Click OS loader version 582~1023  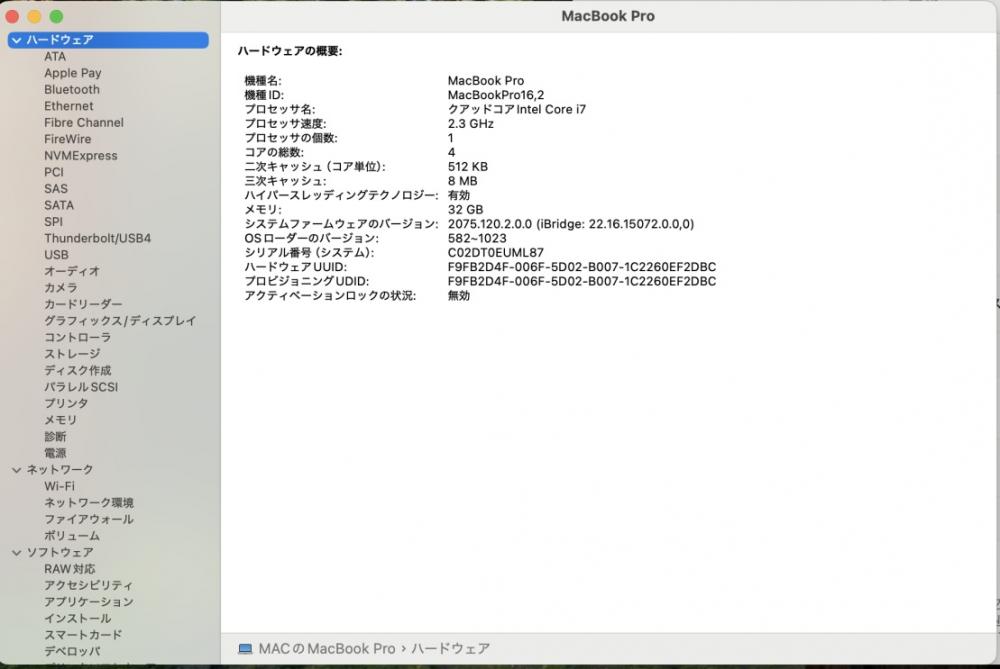[477, 239]
